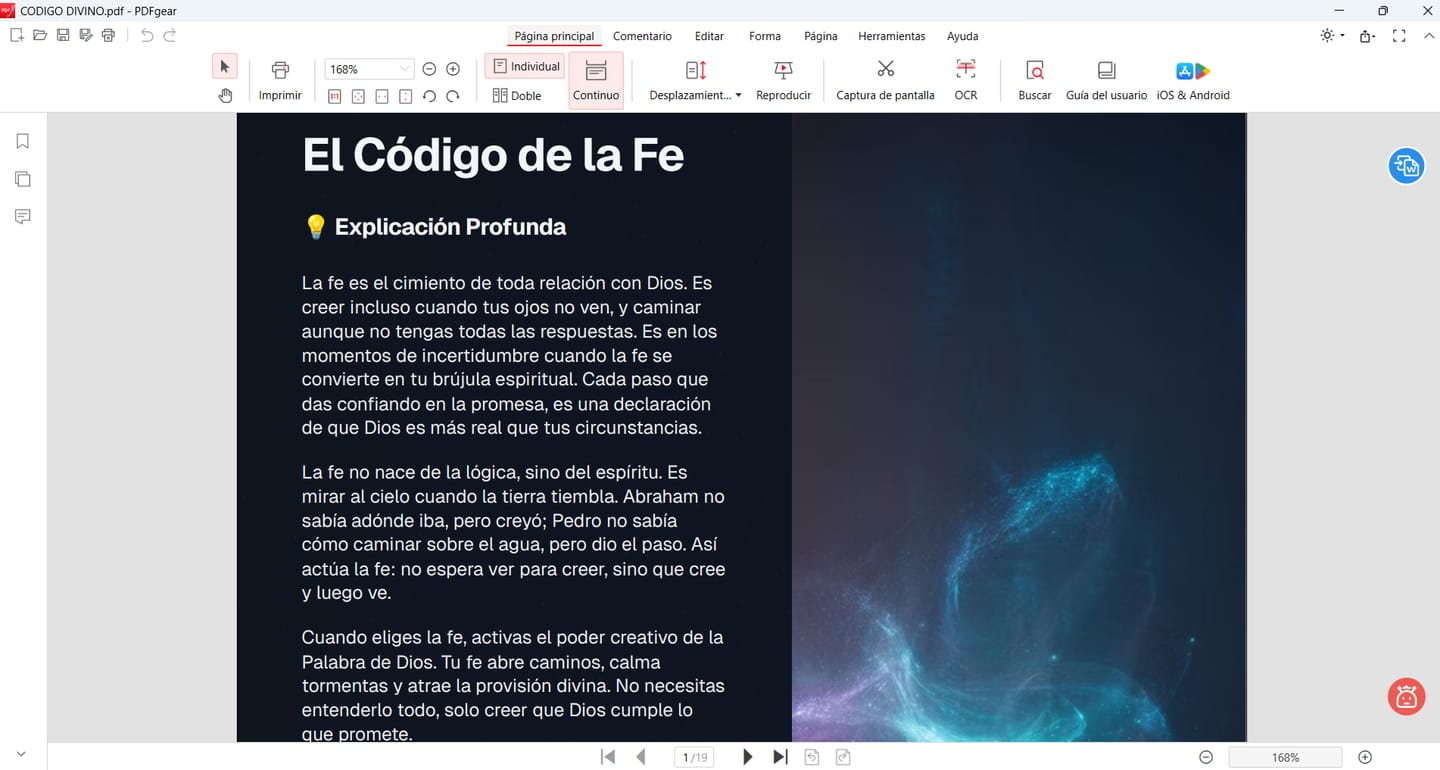Open the blue convert-to-Word floating button
Screen dimensions: 1440x770
[1406, 166]
